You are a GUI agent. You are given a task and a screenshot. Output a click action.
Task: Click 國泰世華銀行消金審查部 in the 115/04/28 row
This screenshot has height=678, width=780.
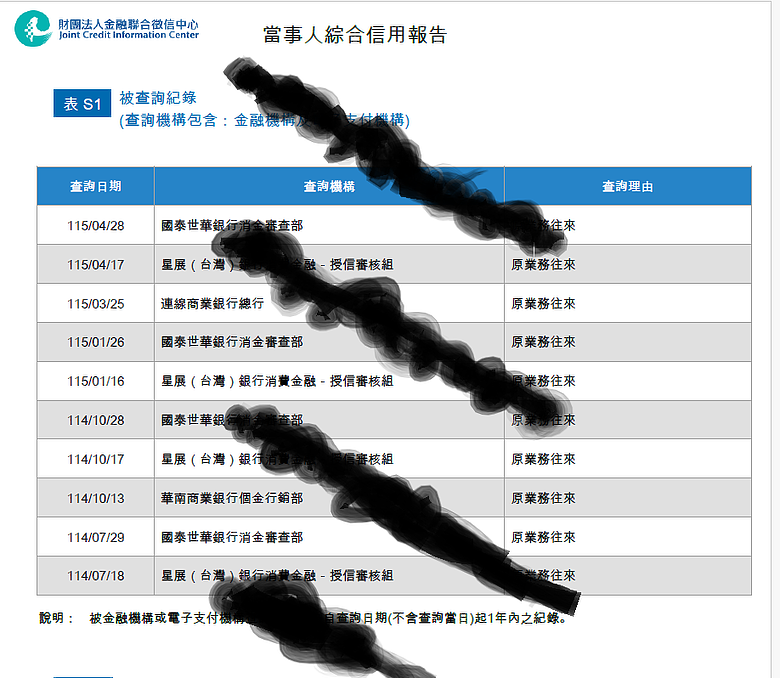click(232, 226)
